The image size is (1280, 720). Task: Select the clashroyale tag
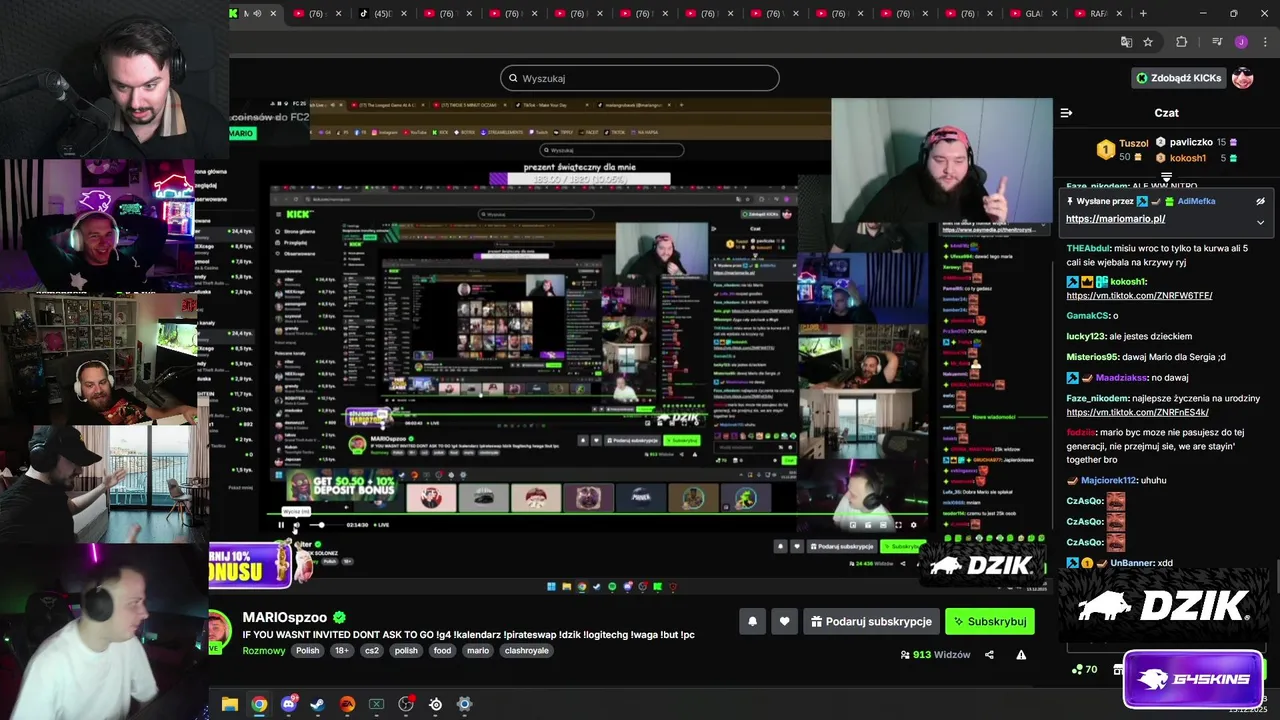point(527,650)
